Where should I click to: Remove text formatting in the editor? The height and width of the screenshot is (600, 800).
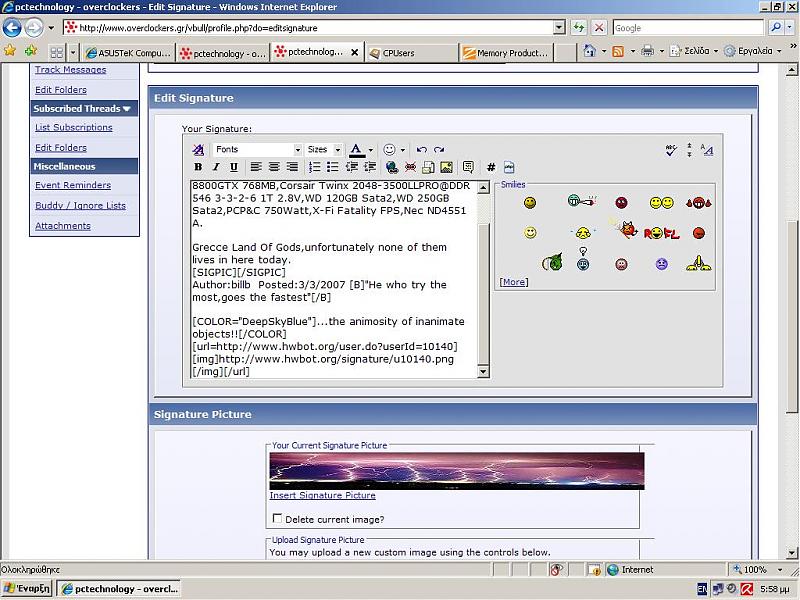click(x=198, y=149)
